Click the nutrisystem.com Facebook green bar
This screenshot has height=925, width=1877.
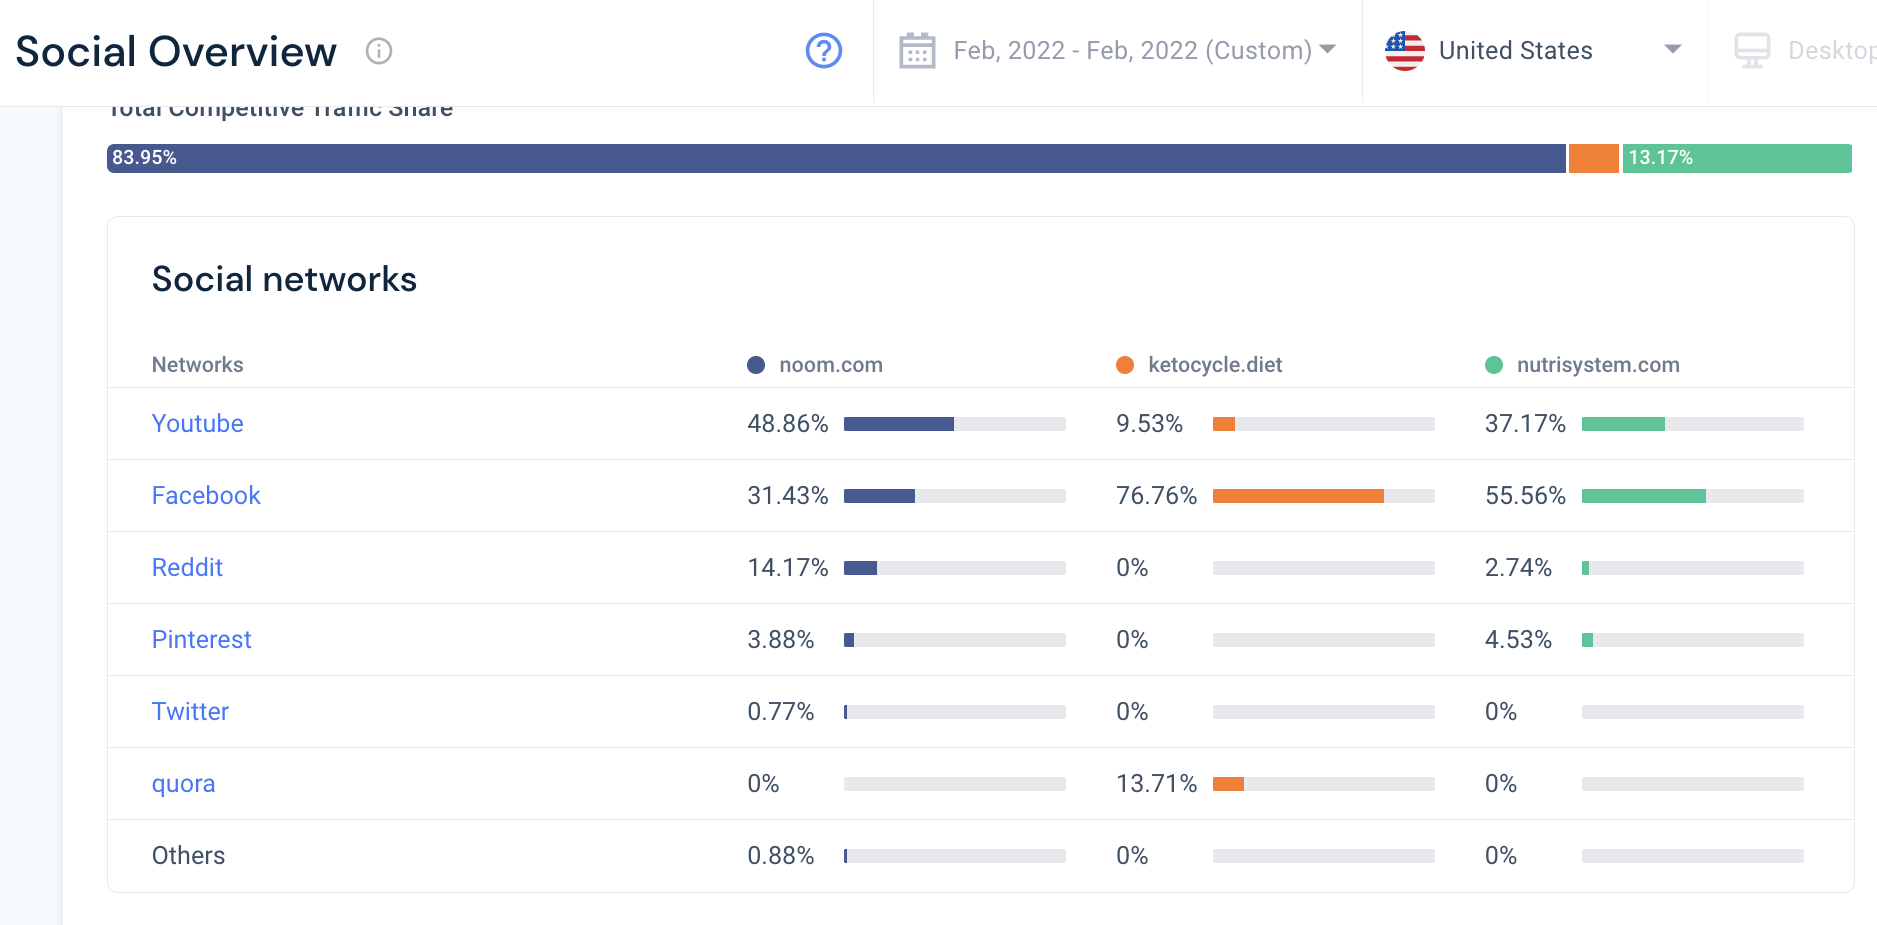point(1644,496)
